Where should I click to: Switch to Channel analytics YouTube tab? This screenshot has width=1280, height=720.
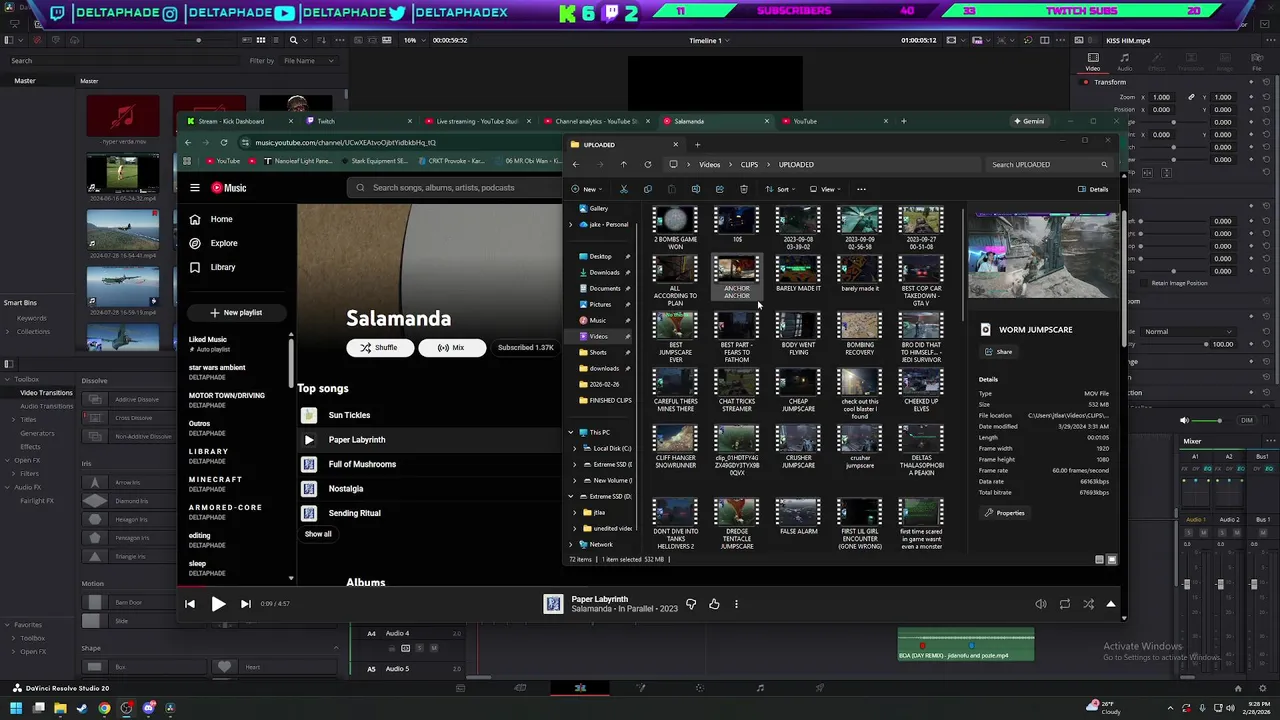(x=594, y=121)
